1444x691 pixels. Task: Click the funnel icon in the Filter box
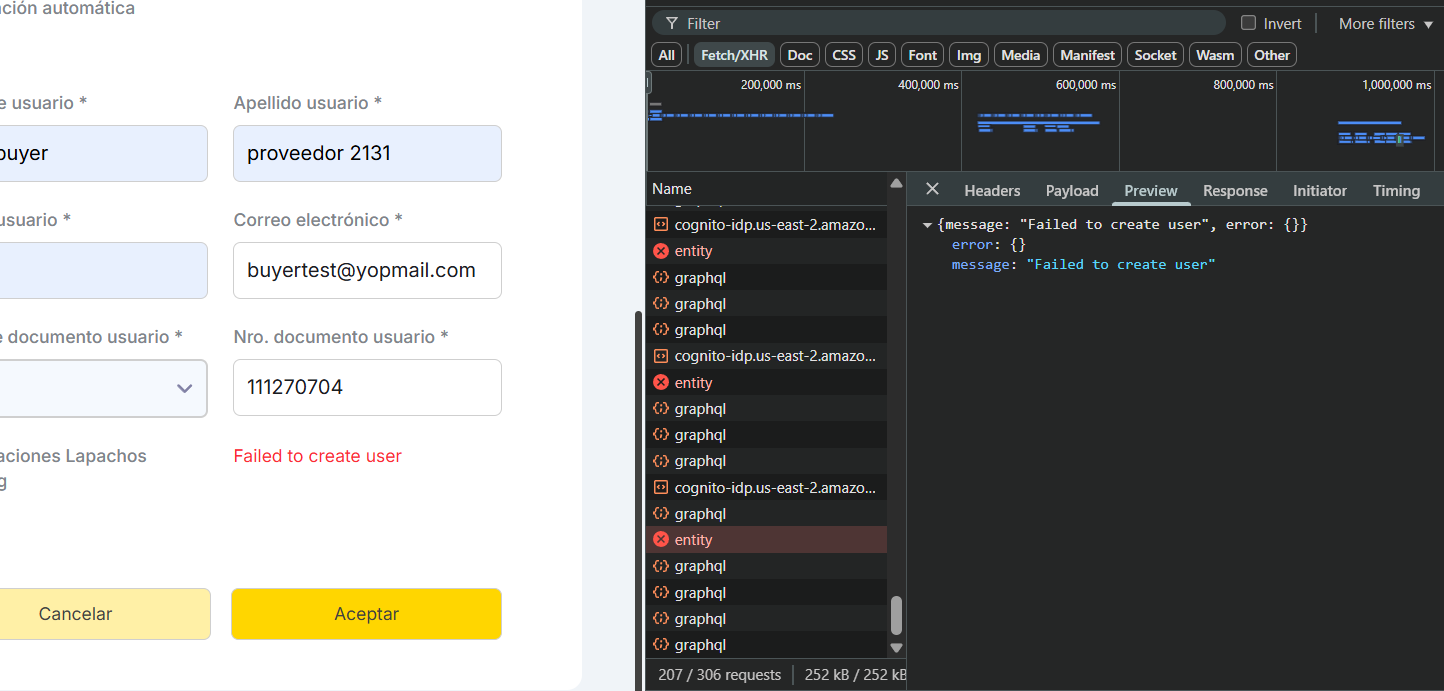point(672,23)
